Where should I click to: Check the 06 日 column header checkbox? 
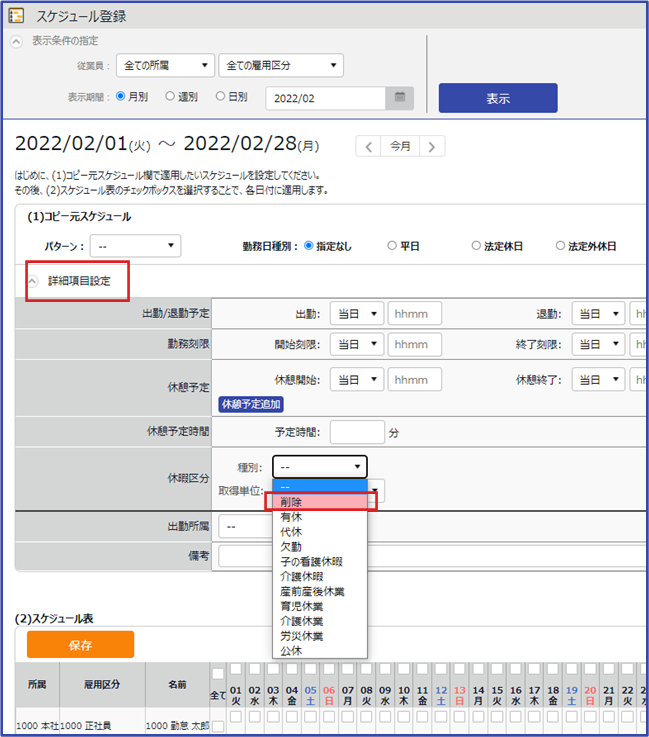point(329,669)
